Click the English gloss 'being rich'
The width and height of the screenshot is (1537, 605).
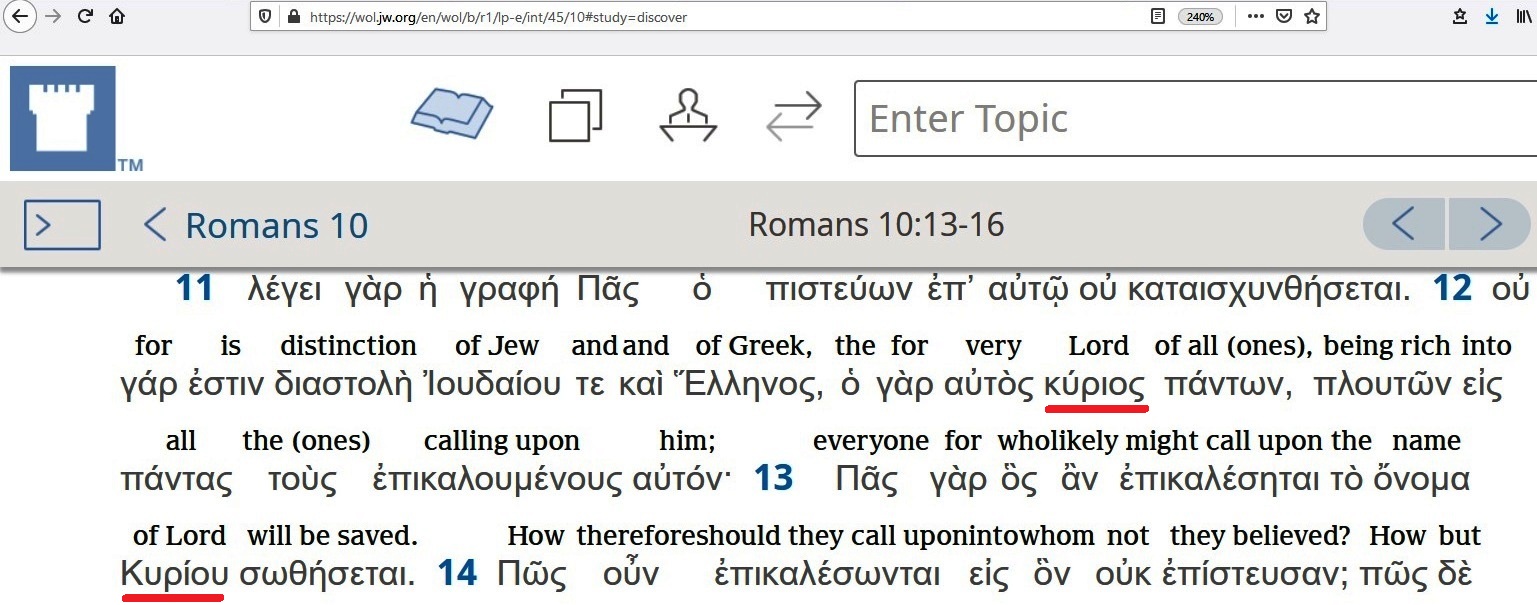coord(1388,346)
